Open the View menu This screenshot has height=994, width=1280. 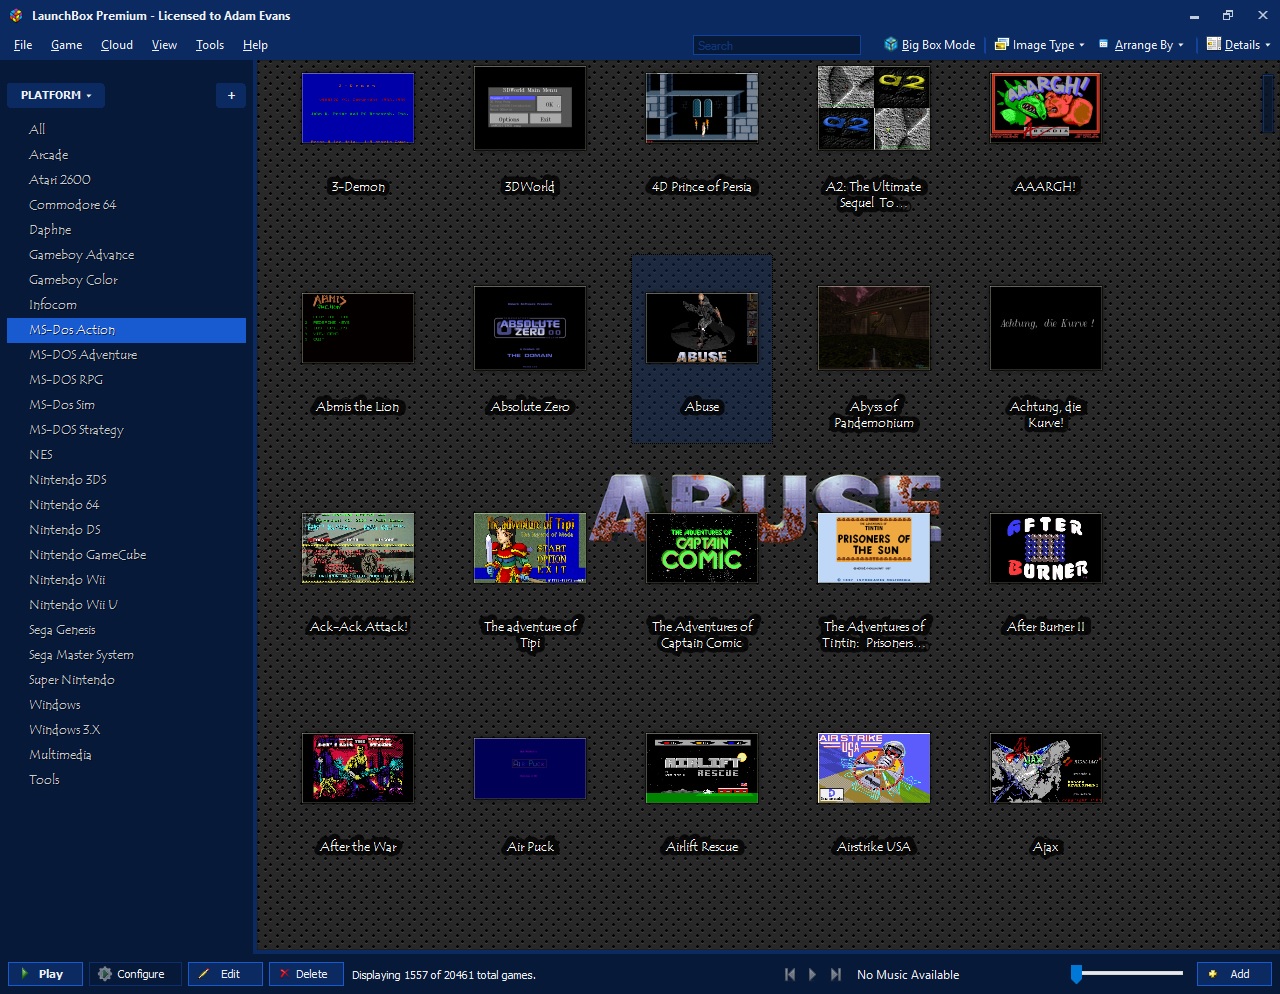tap(164, 45)
